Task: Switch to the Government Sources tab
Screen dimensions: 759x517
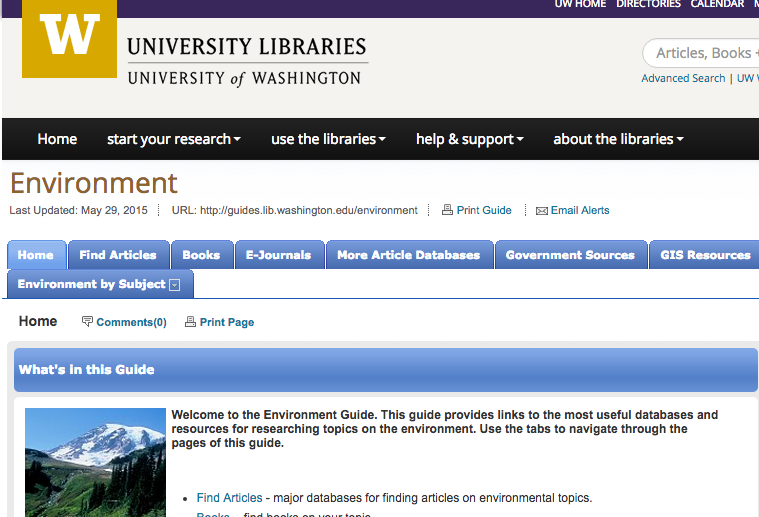Action: coord(571,255)
